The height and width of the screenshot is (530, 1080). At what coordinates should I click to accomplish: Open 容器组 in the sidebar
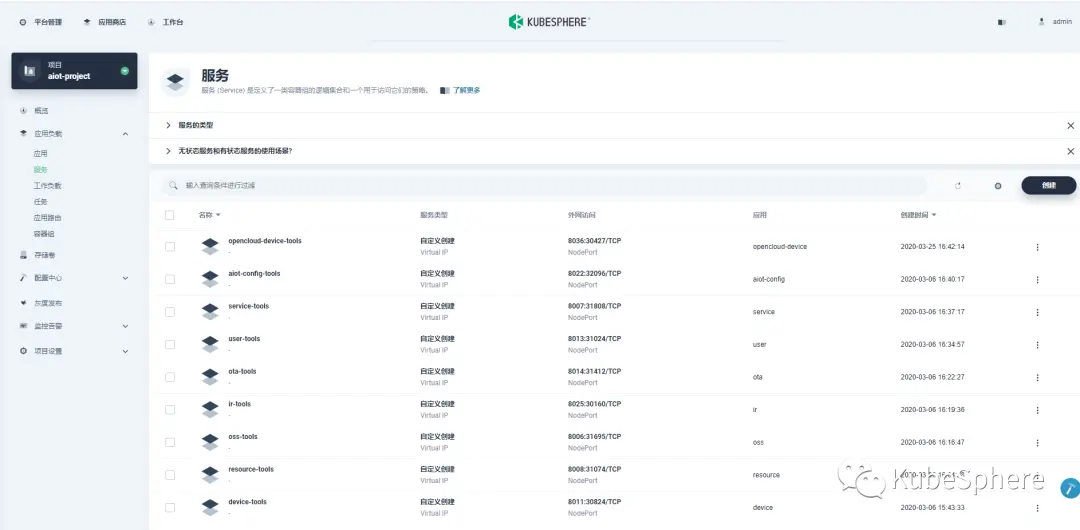44,234
